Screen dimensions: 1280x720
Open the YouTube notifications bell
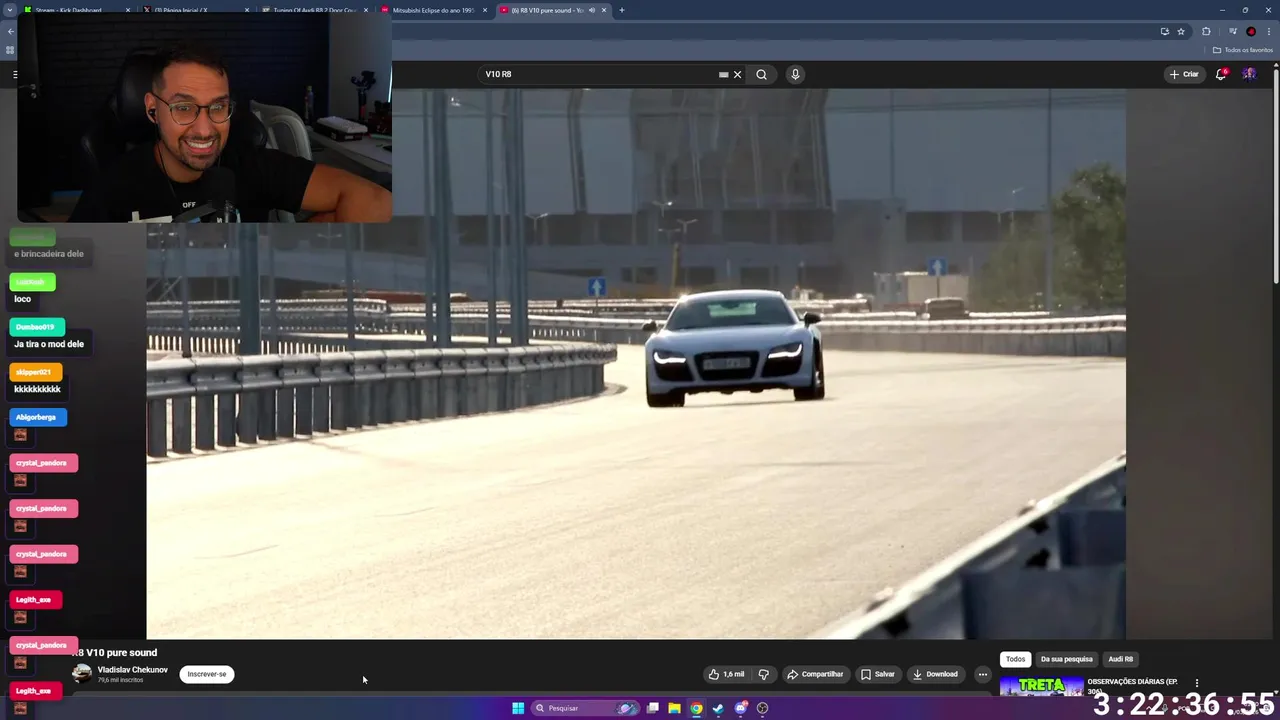1220,74
